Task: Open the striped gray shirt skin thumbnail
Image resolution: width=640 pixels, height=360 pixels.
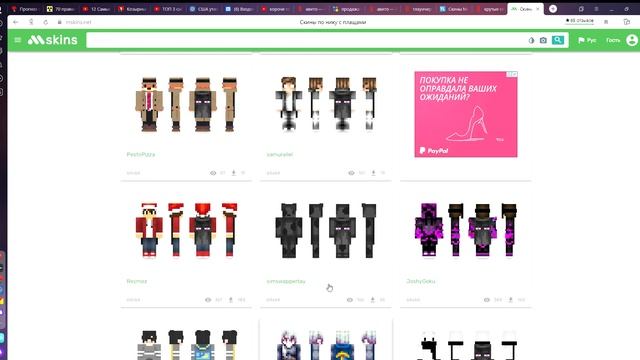Action: tap(186, 345)
